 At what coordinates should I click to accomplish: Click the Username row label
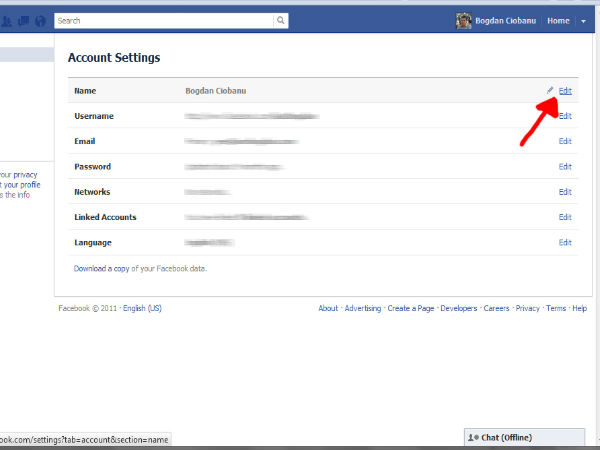tap(94, 116)
